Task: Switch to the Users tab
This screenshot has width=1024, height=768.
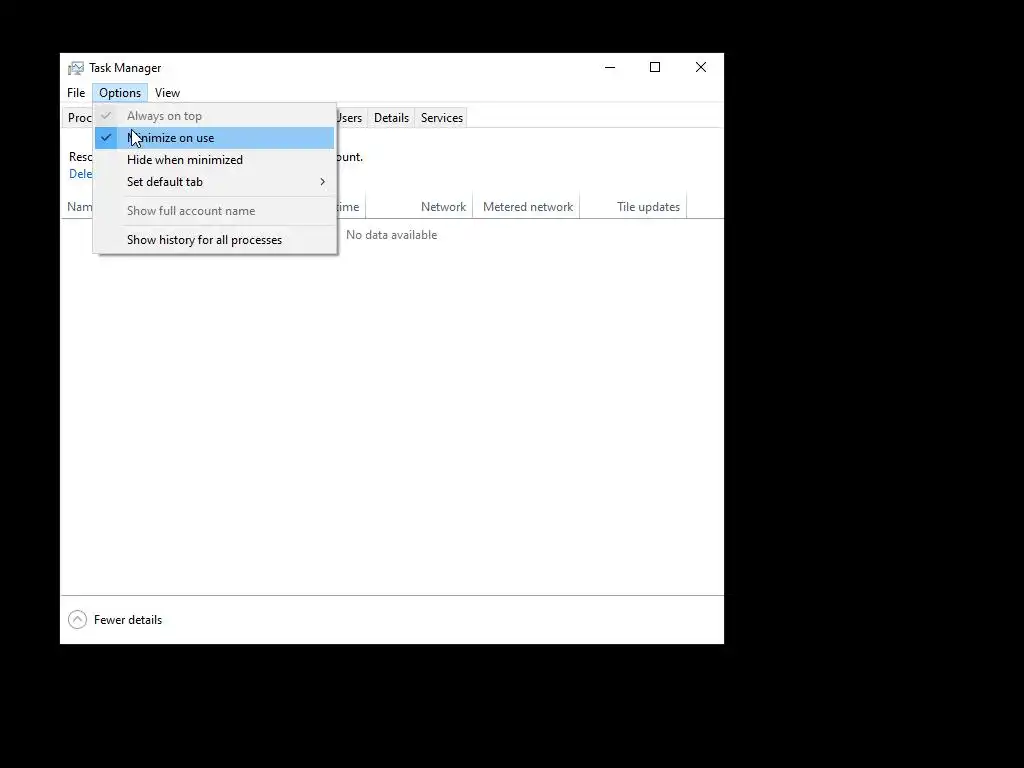Action: (x=350, y=118)
